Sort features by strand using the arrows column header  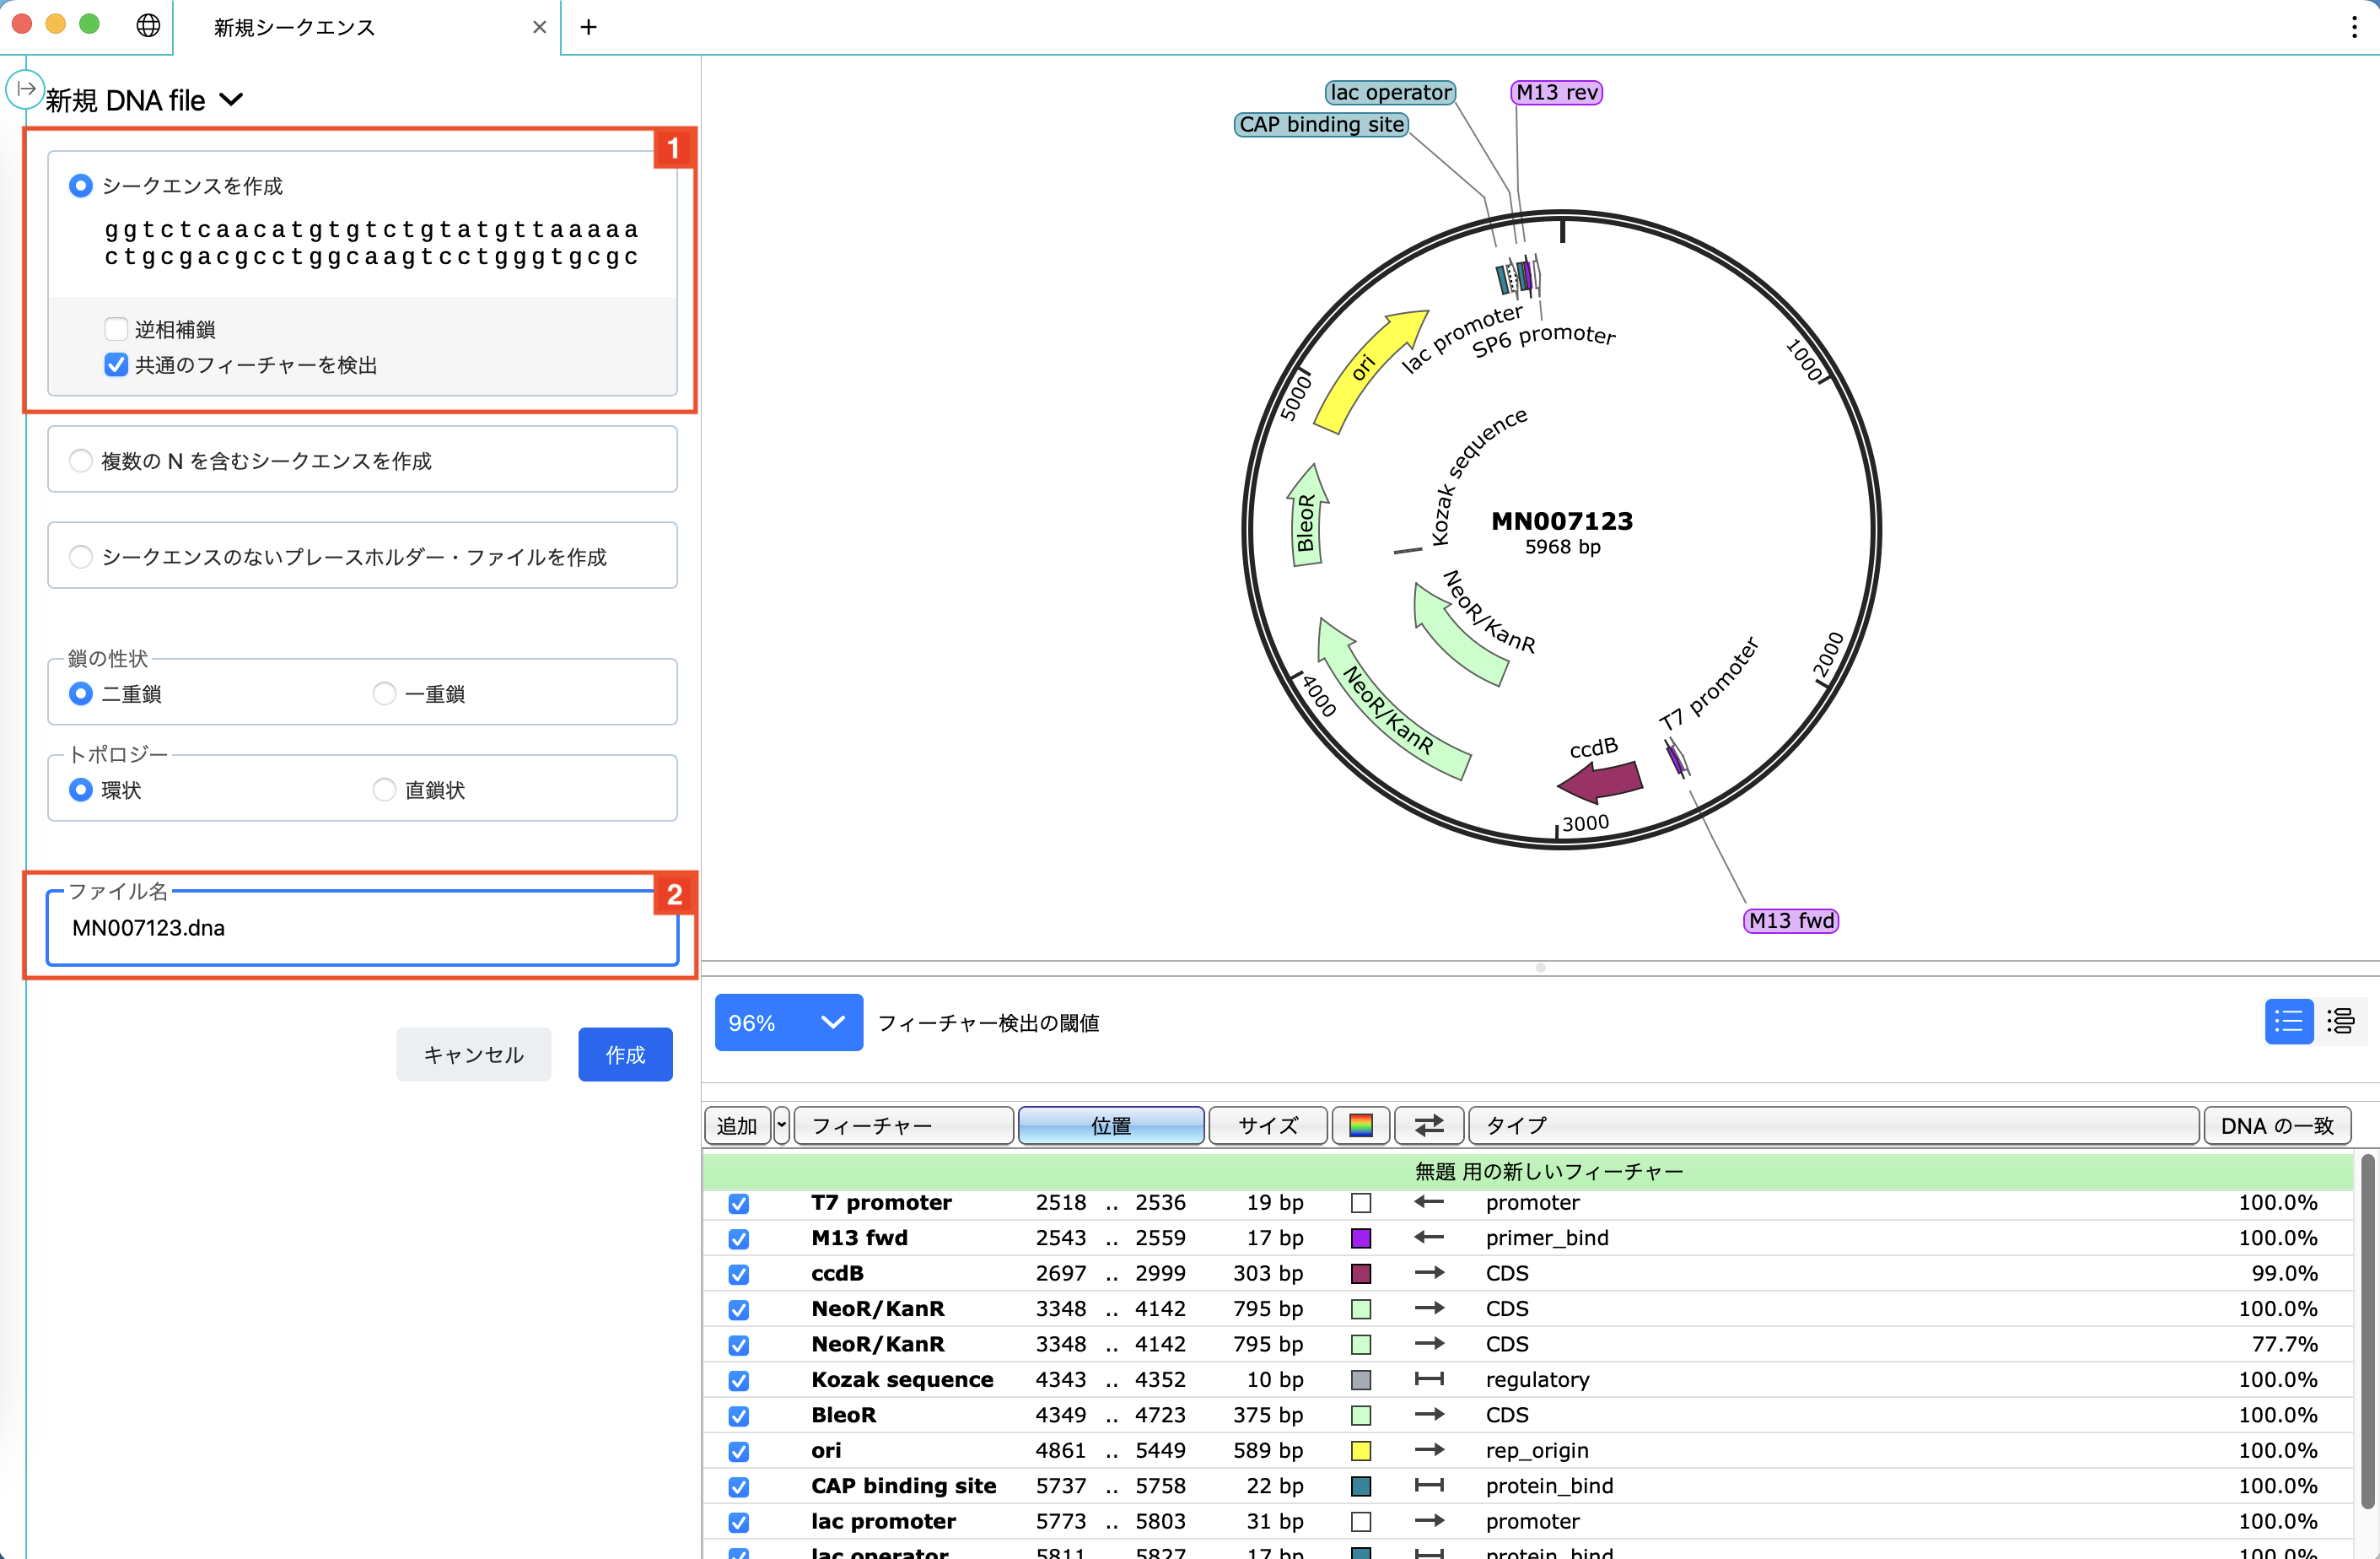tap(1429, 1125)
